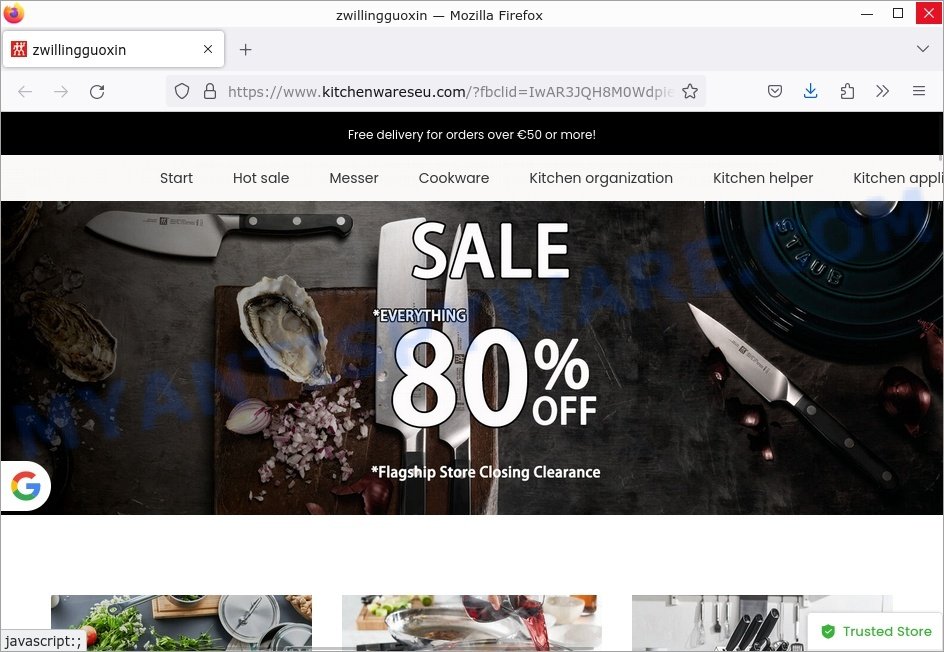Click the Google floating badge icon
The height and width of the screenshot is (652, 944).
[26, 486]
